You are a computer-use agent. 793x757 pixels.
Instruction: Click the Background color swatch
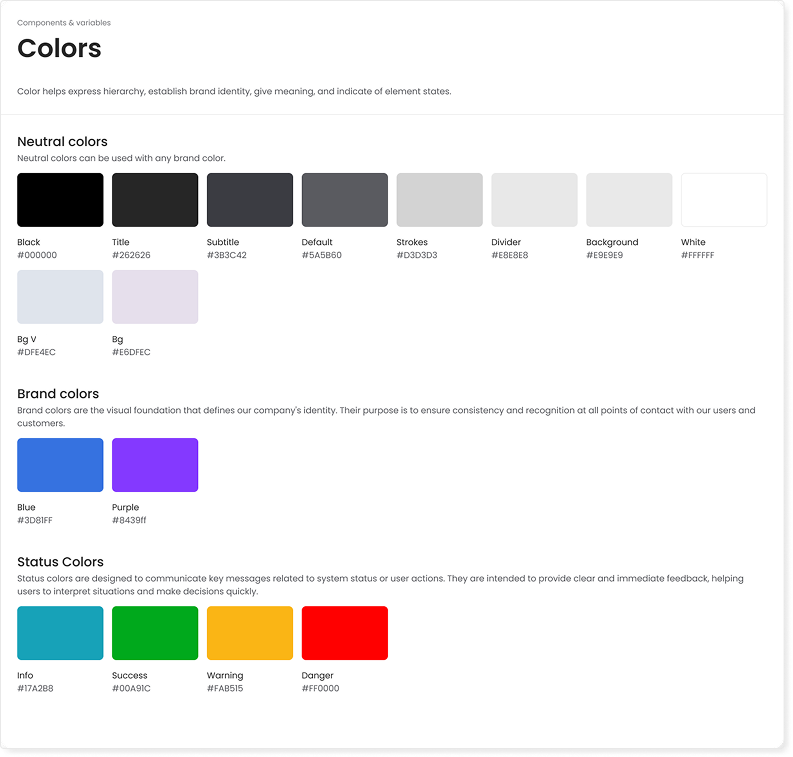(629, 200)
